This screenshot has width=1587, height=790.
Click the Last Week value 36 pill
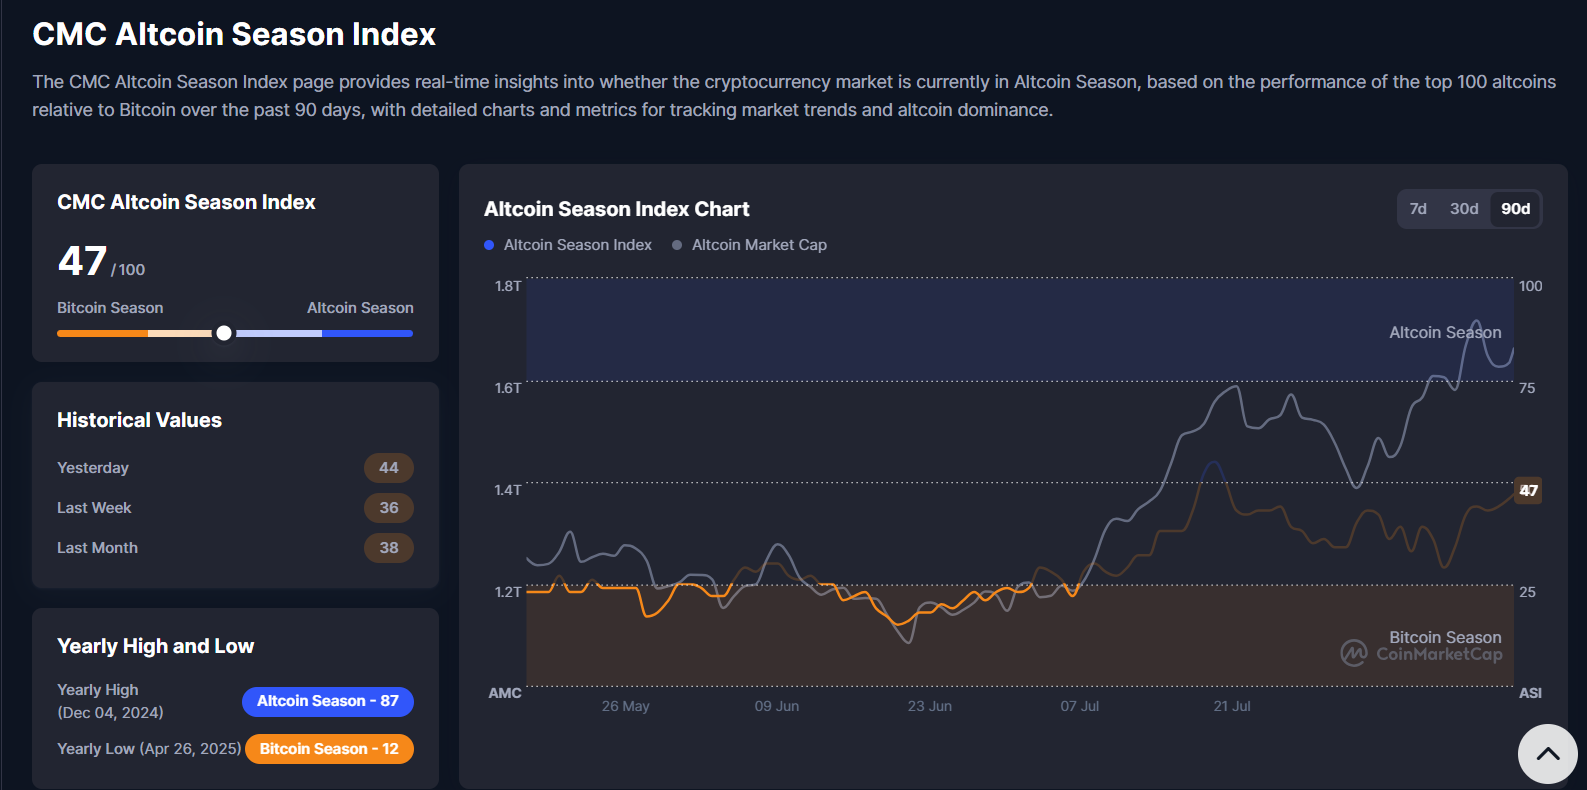coord(389,508)
